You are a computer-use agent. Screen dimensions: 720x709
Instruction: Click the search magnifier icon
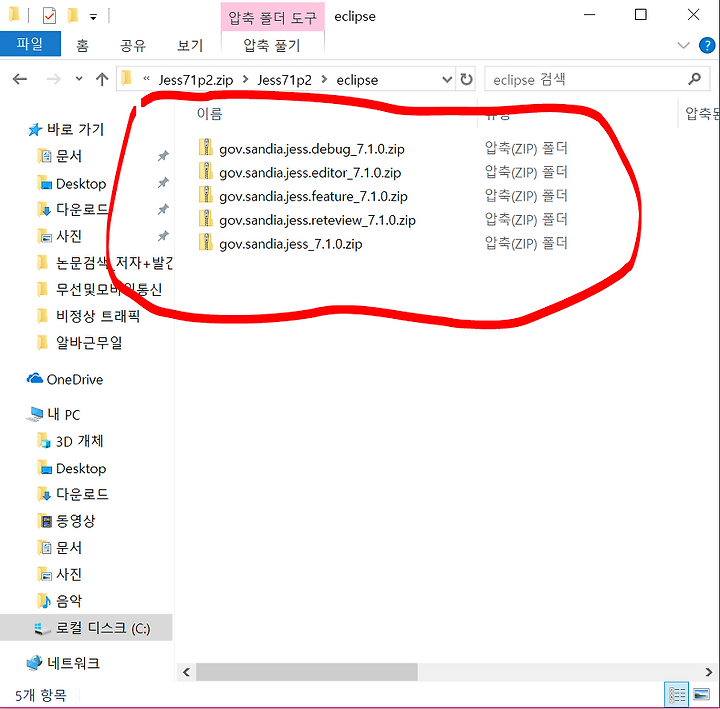695,79
